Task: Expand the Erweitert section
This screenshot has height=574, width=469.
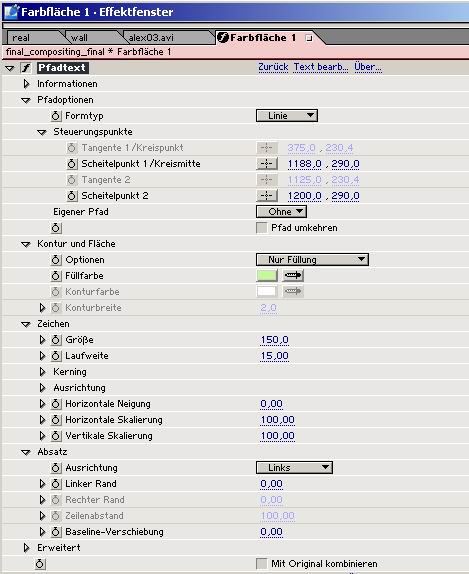Action: click(26, 548)
